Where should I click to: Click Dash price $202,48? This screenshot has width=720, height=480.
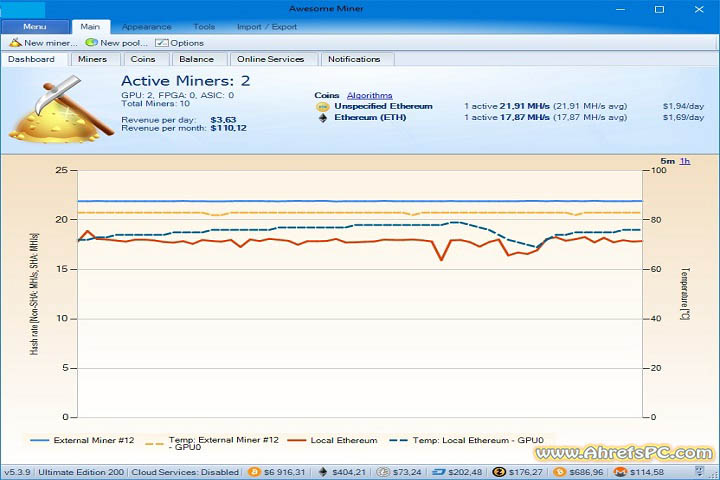(x=465, y=472)
